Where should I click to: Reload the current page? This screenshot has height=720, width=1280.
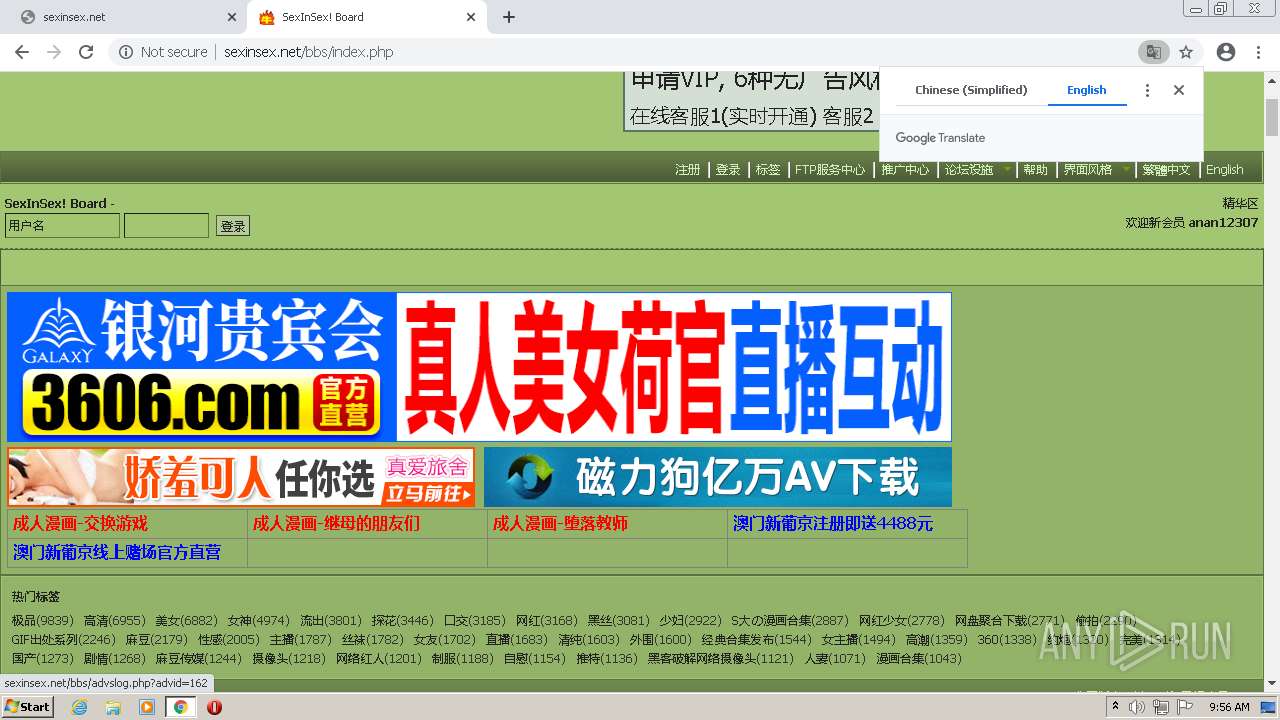86,52
